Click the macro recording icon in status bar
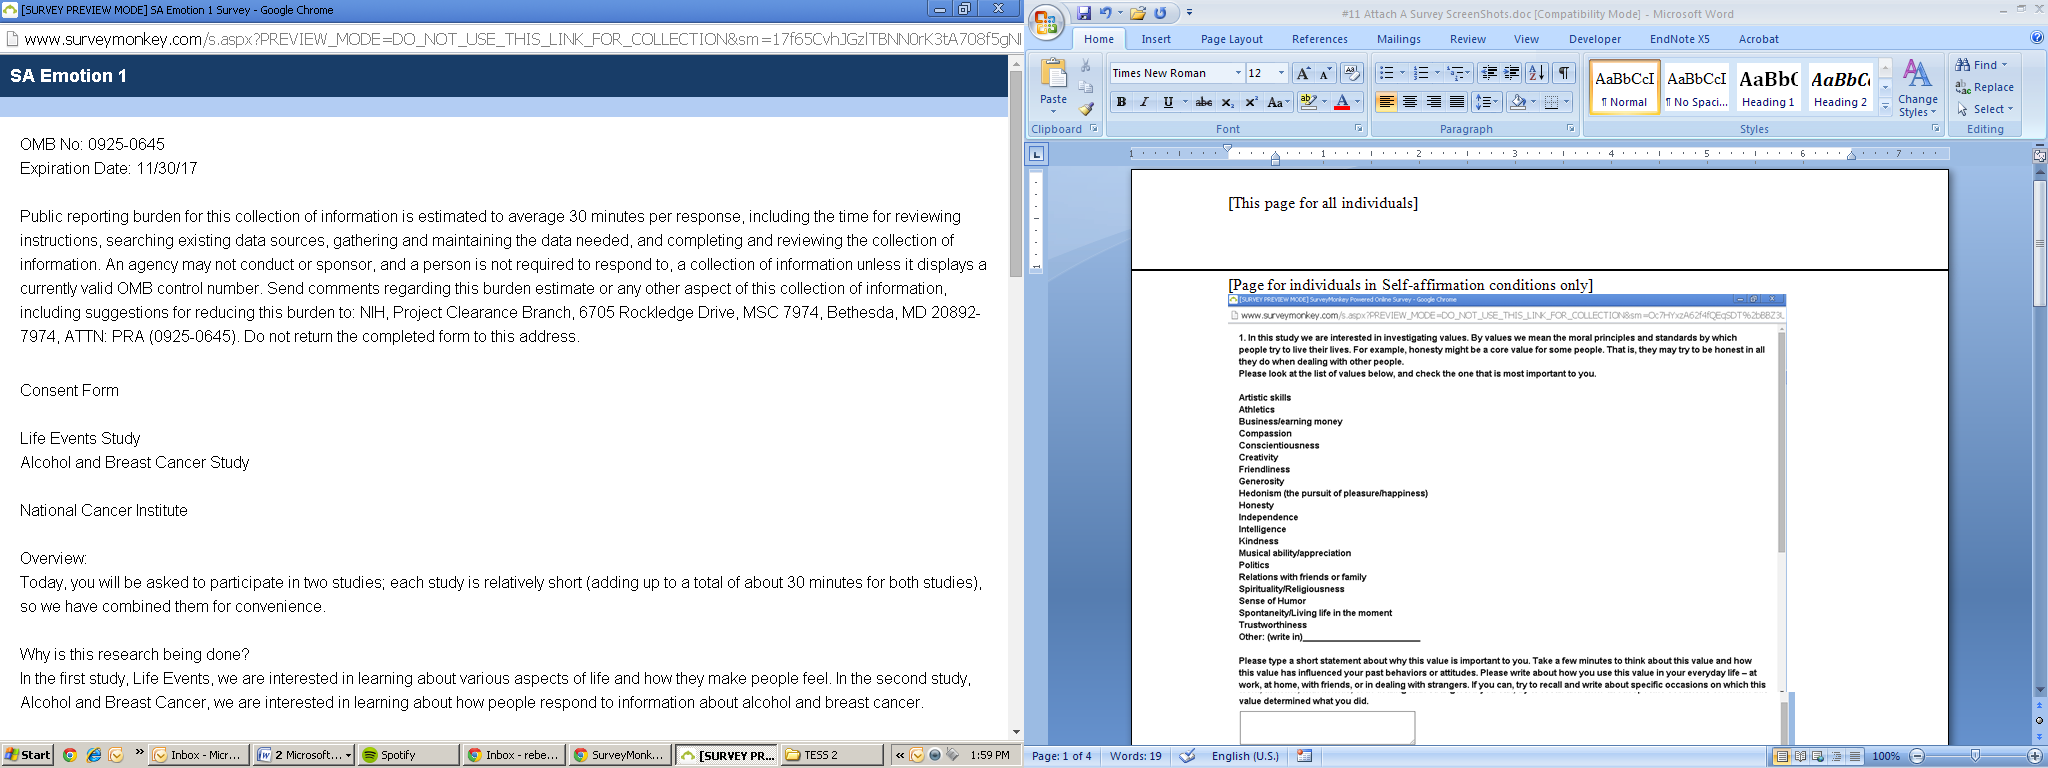The height and width of the screenshot is (768, 2048). tap(1305, 756)
